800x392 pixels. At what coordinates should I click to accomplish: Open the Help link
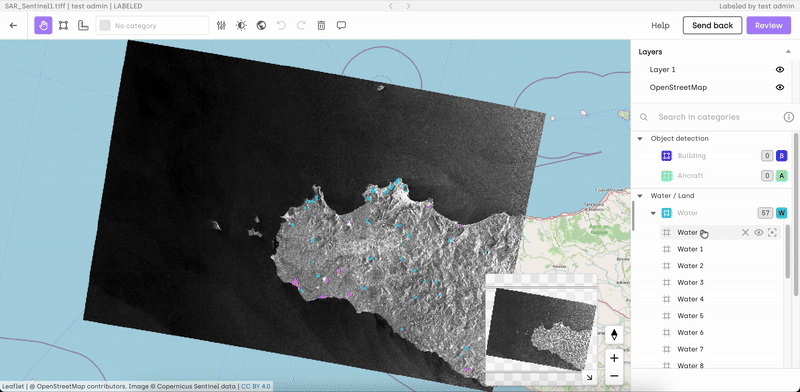(x=660, y=26)
